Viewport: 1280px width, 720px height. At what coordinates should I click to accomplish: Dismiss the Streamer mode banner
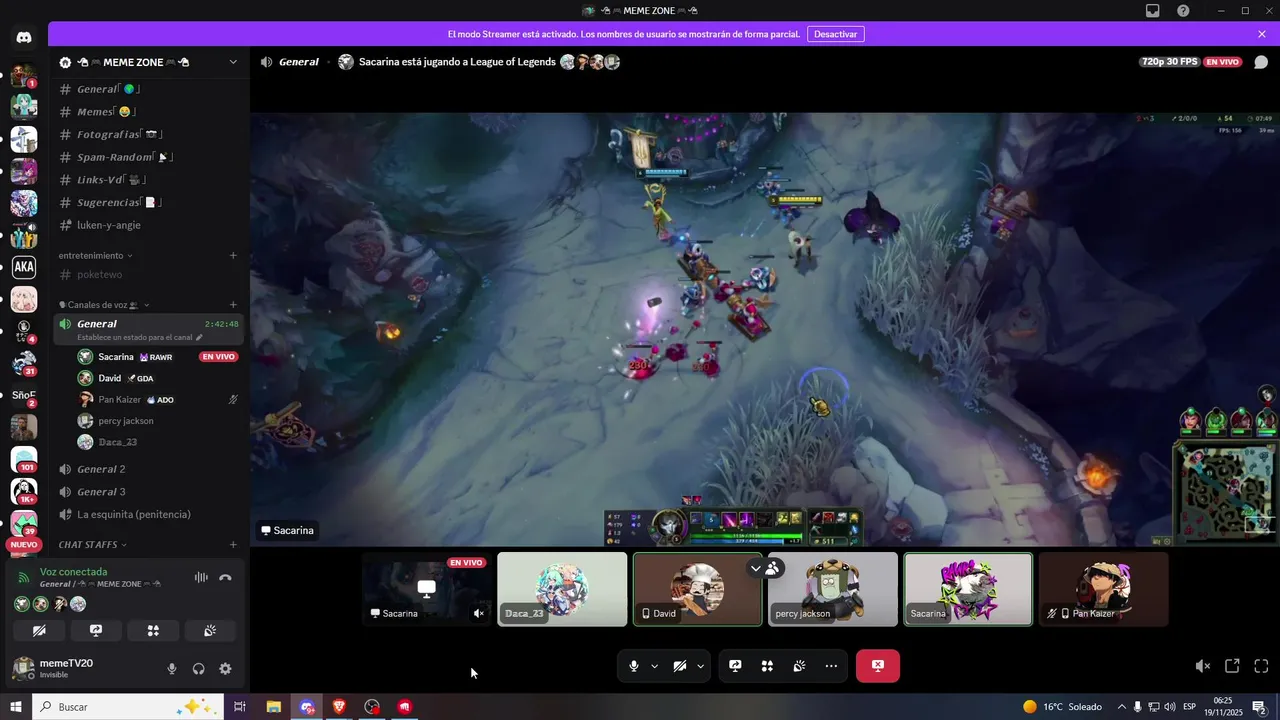click(x=1262, y=34)
